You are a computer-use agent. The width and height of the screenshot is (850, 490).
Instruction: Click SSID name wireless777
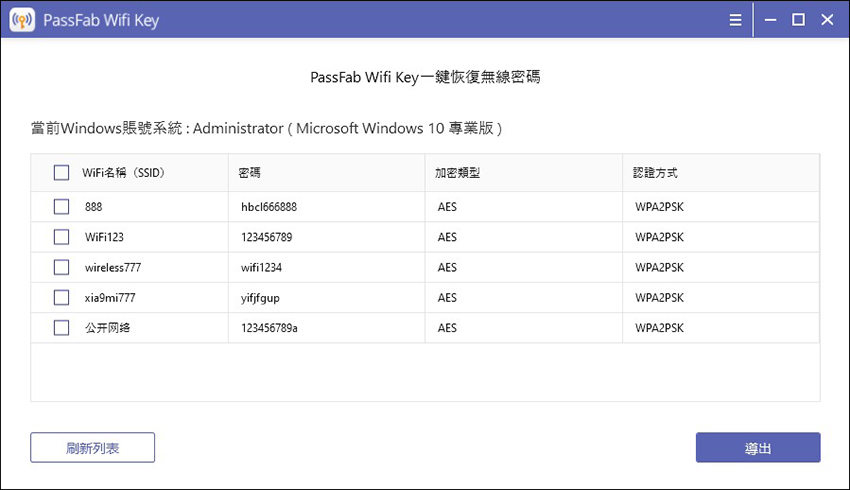[113, 267]
